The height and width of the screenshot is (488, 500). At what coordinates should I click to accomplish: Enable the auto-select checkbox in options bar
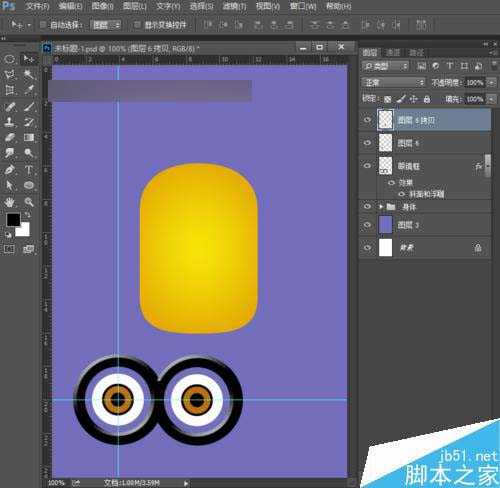pos(43,25)
